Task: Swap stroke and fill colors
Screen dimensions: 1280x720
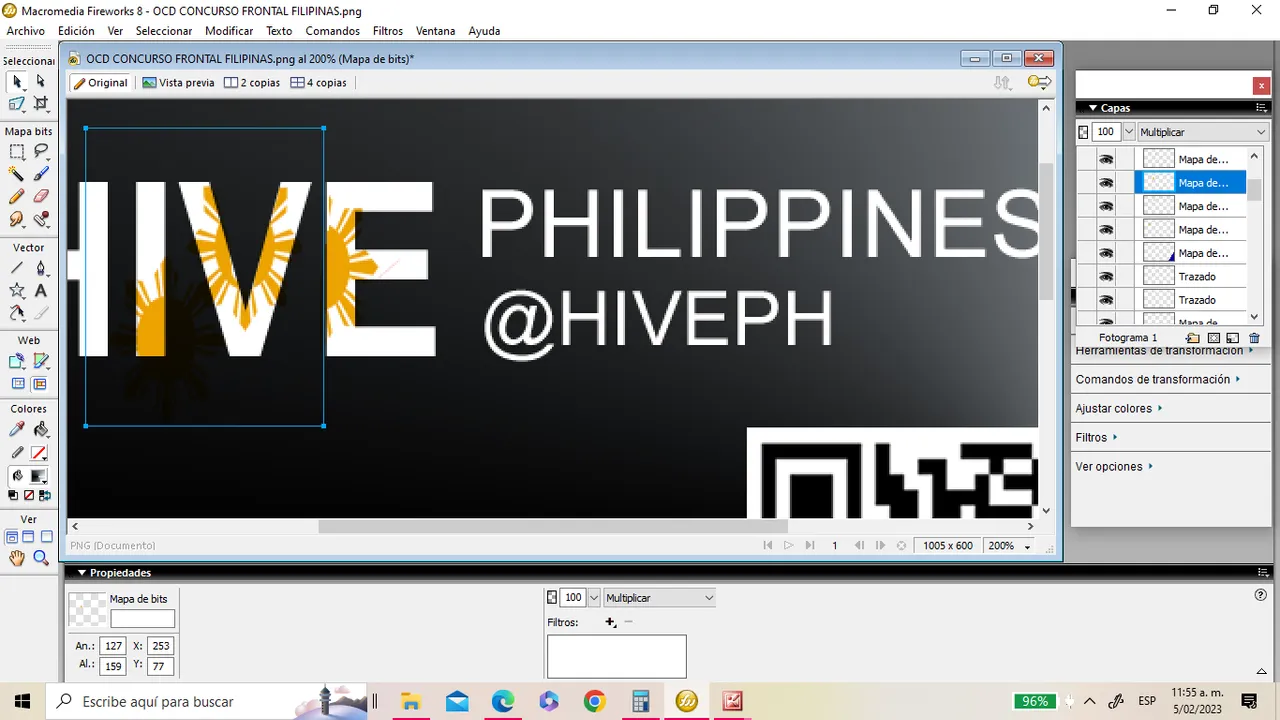Action: [45, 495]
